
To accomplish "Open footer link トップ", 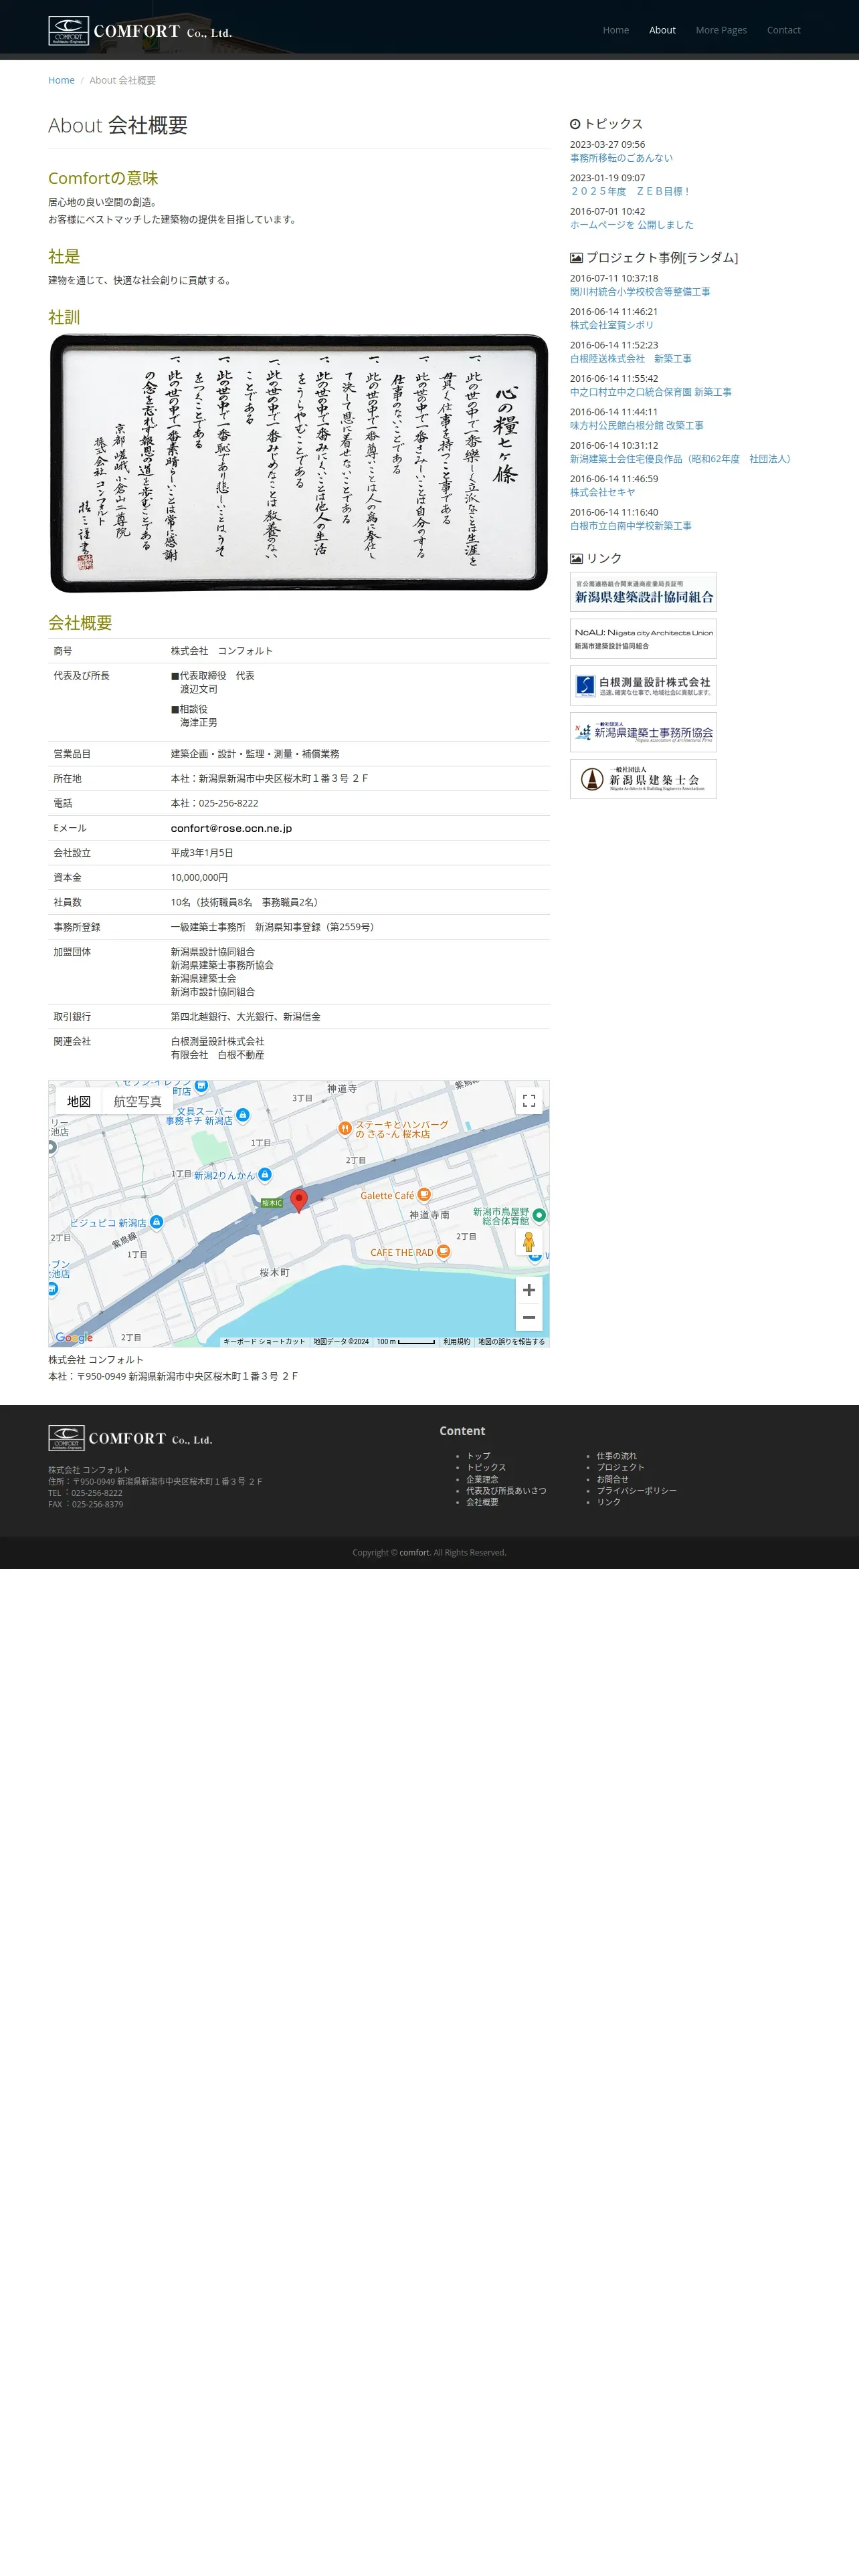I will coord(478,1456).
